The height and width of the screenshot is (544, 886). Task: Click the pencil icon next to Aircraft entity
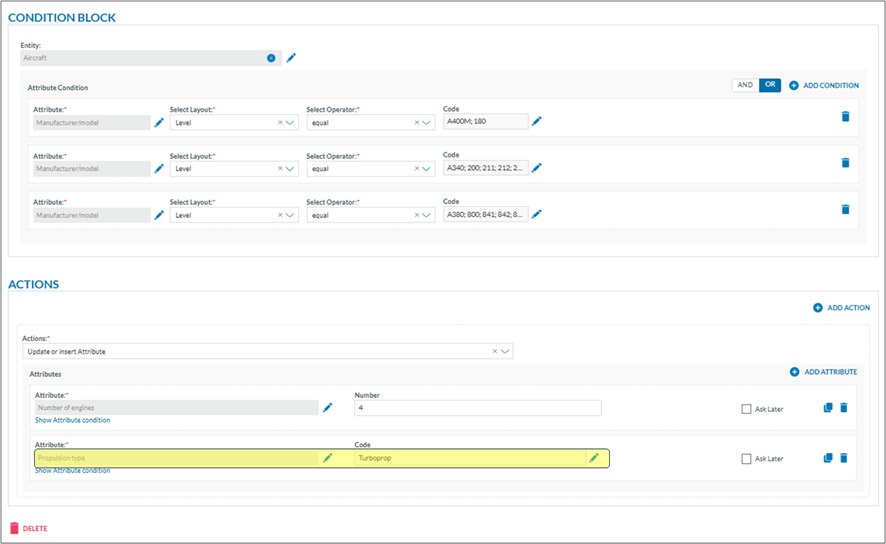click(x=291, y=58)
